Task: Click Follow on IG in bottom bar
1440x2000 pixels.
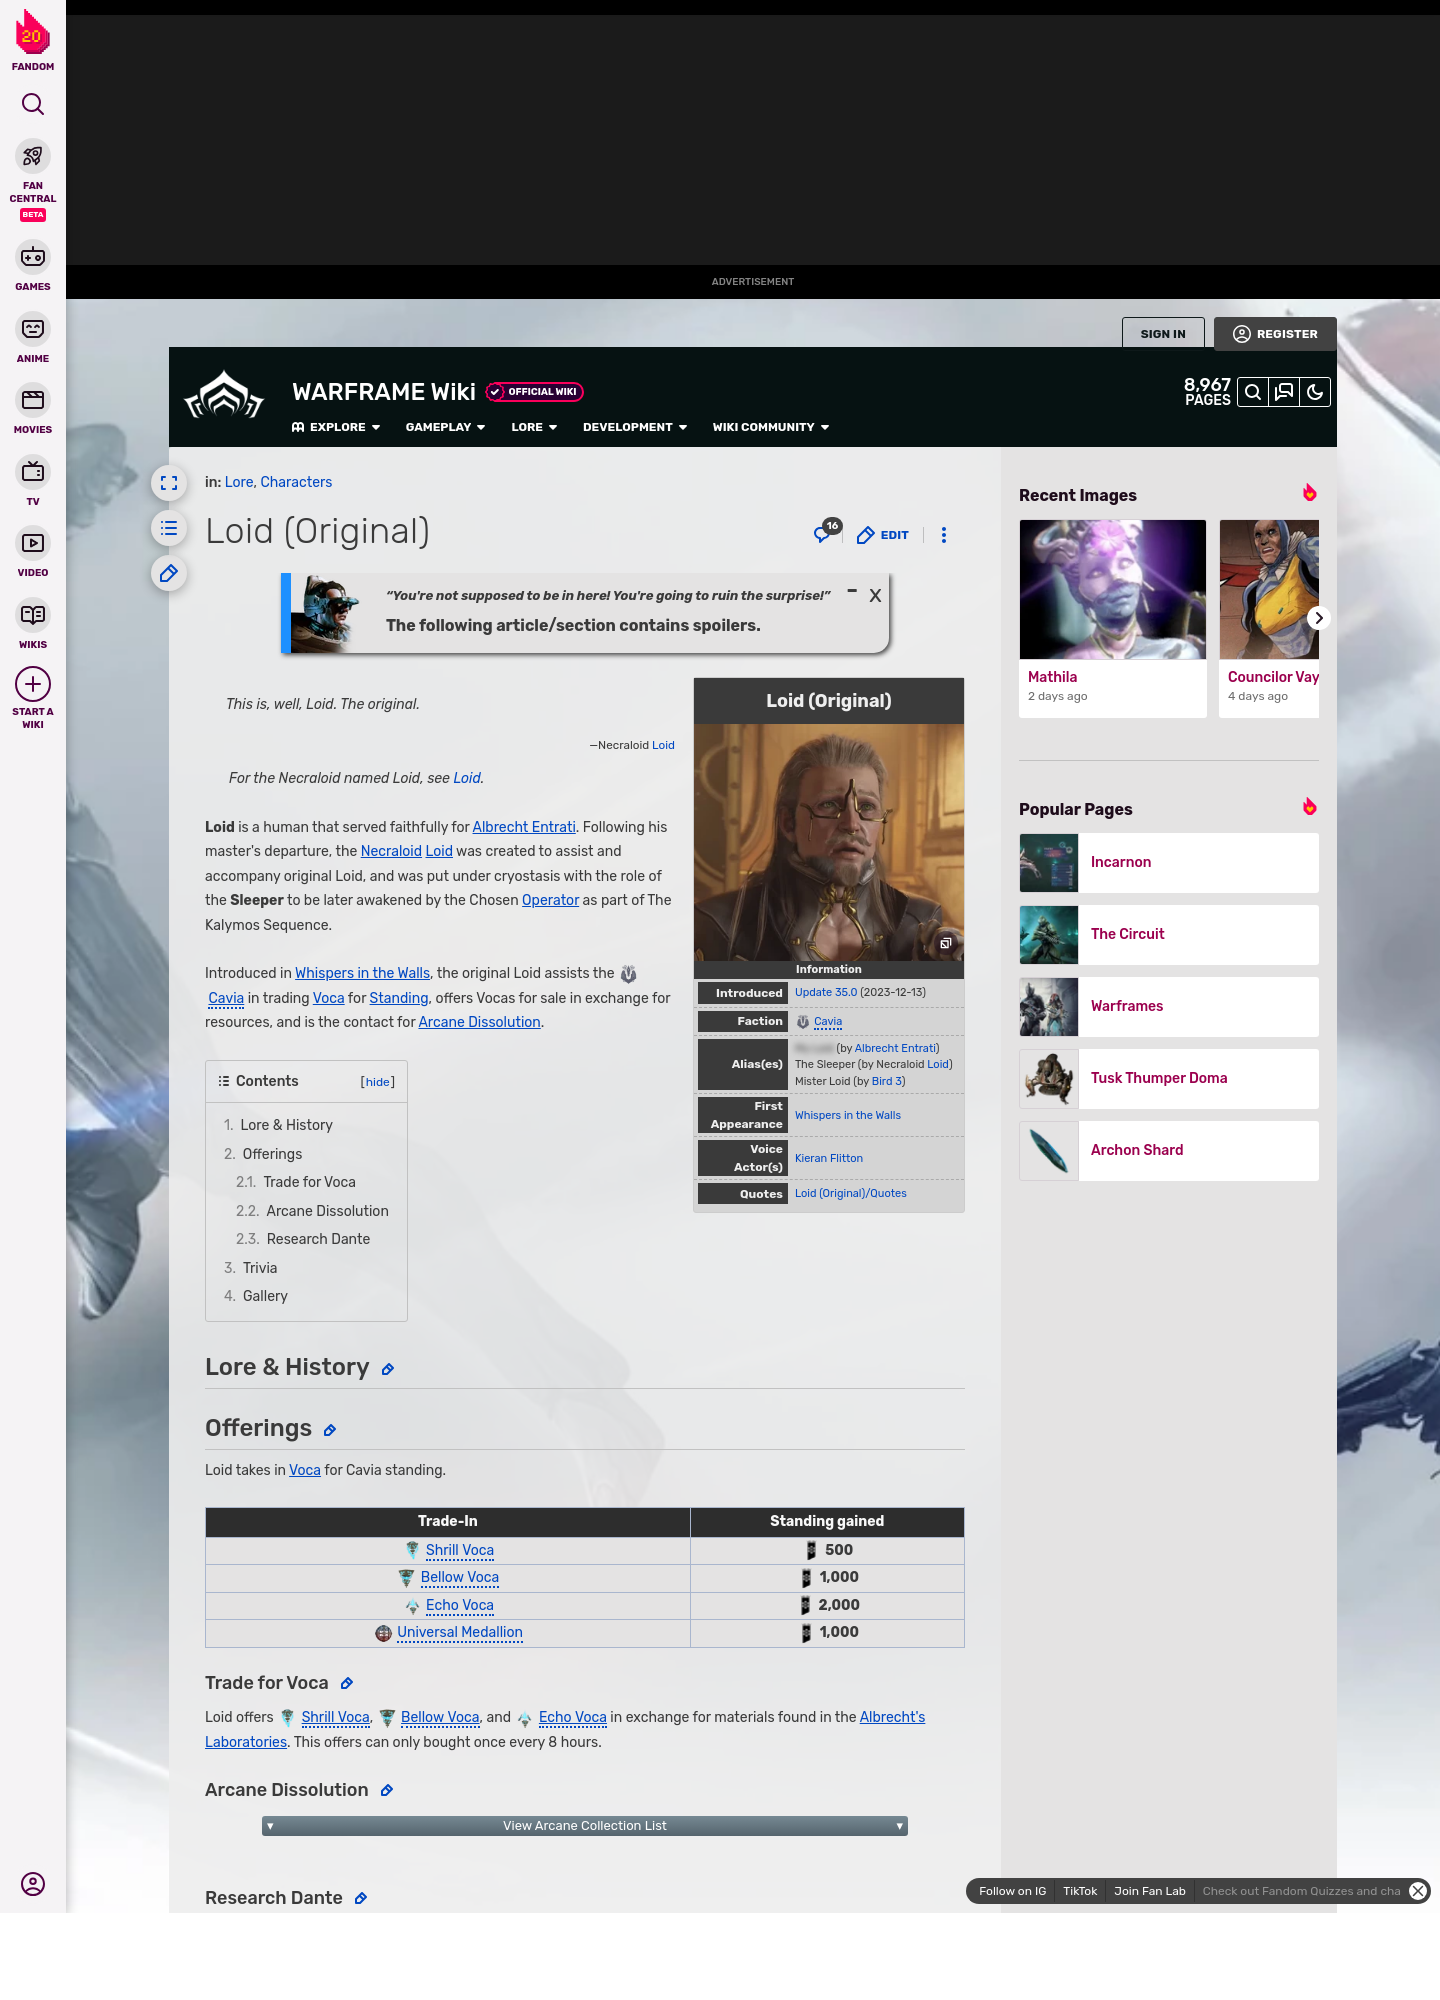Action: [x=1012, y=1891]
